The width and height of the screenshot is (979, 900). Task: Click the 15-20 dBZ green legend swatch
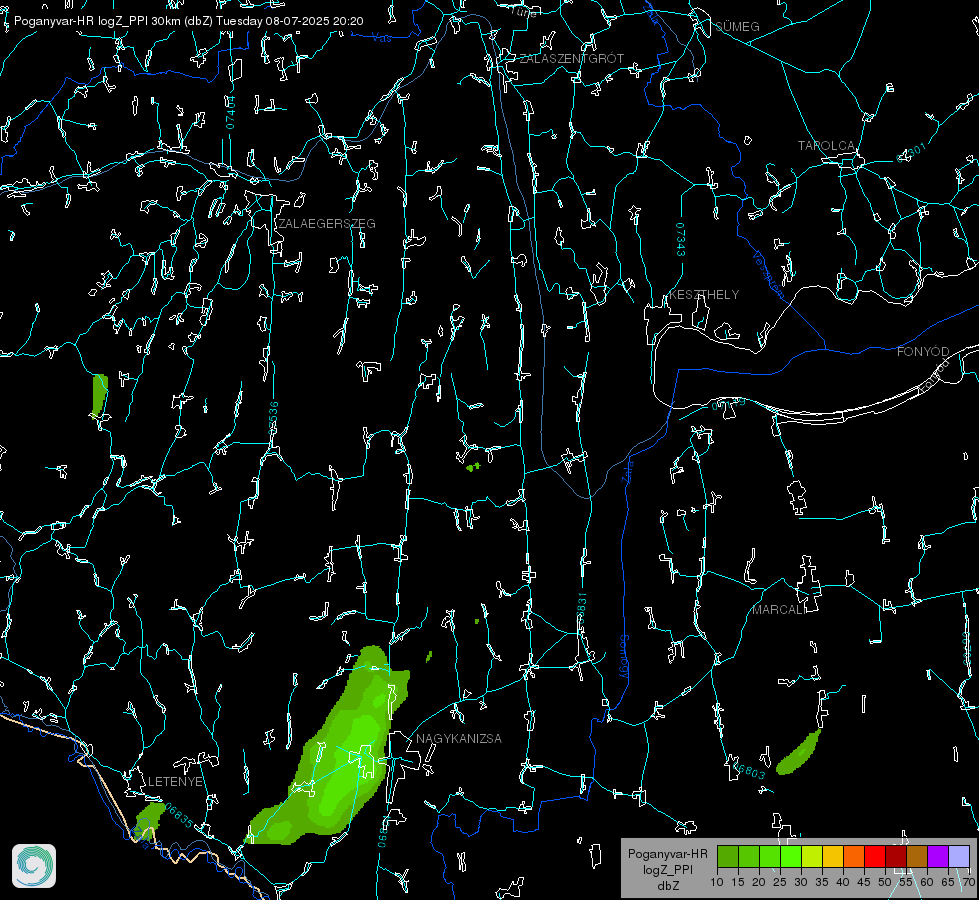click(749, 856)
